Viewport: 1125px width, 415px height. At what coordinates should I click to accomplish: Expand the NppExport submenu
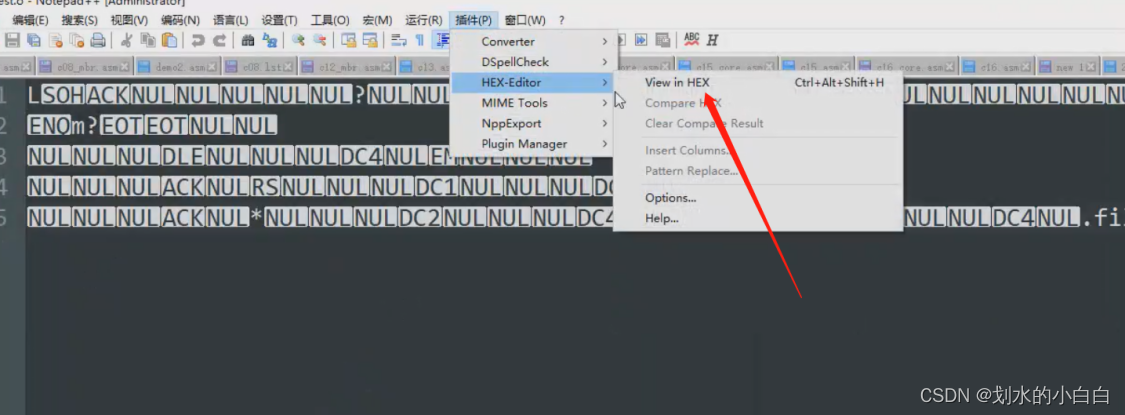click(x=534, y=123)
